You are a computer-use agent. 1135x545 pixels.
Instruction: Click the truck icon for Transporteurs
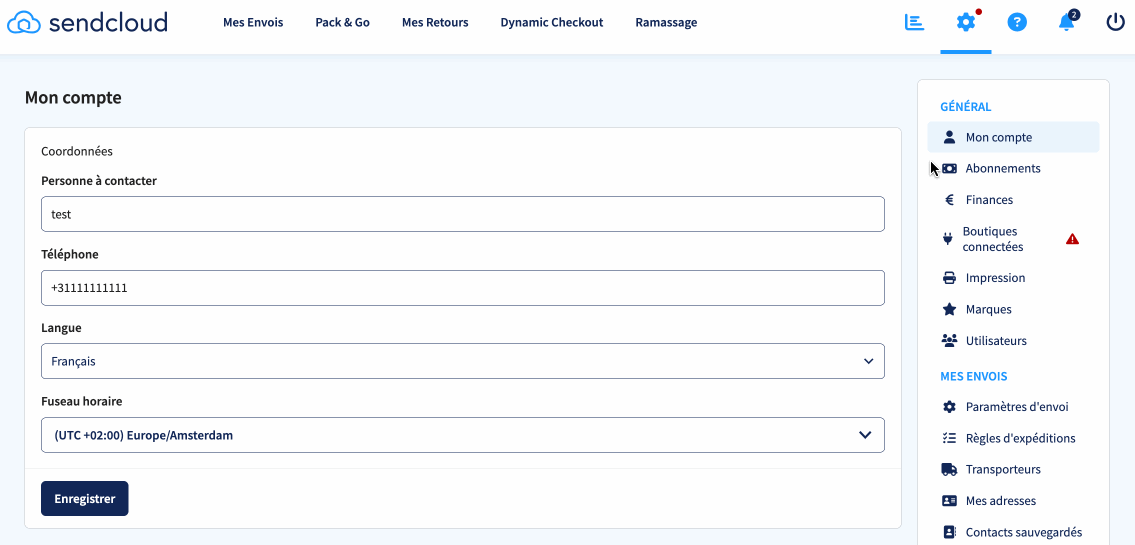click(949, 470)
